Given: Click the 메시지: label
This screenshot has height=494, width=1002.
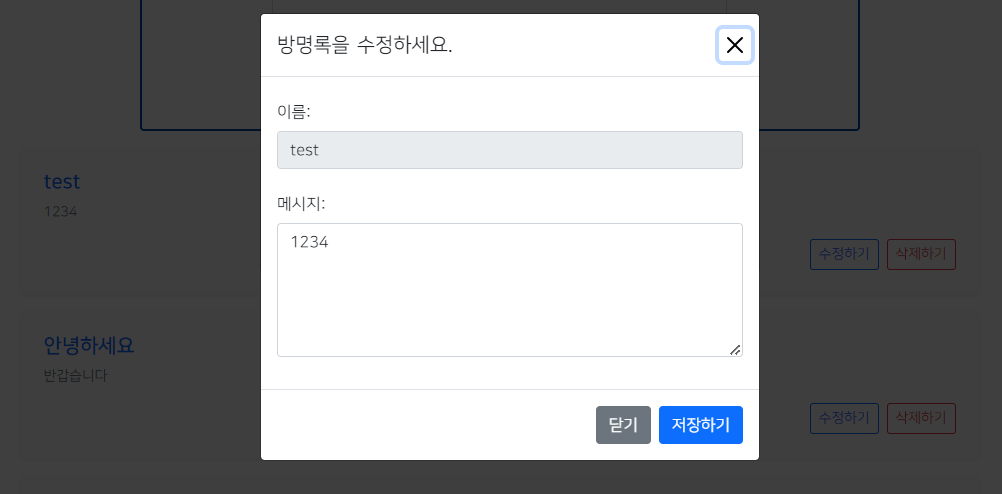Looking at the screenshot, I should pos(301,204).
